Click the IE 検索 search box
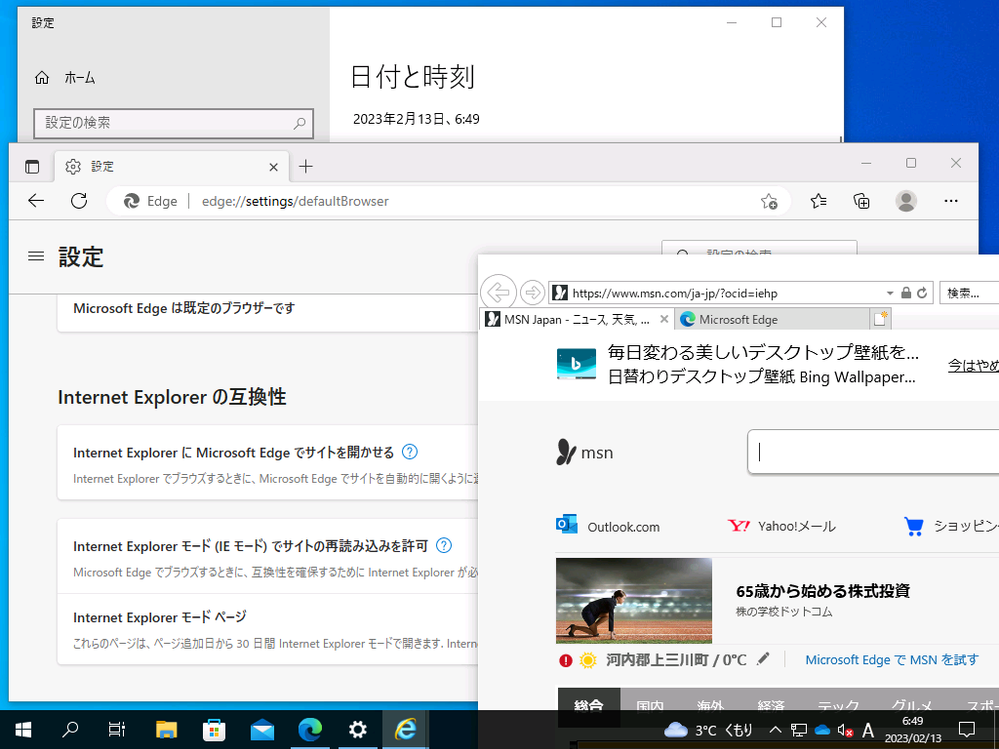Screen dimensions: 999x749 (x=969, y=293)
